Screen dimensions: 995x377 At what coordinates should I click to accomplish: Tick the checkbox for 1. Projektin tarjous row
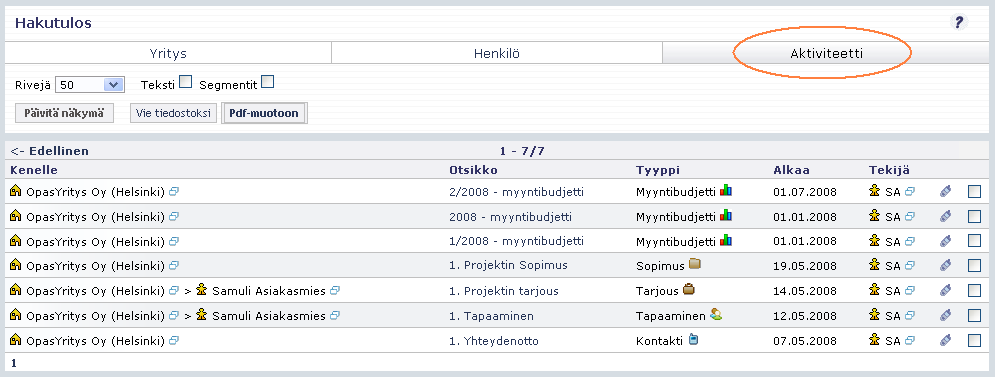[974, 291]
